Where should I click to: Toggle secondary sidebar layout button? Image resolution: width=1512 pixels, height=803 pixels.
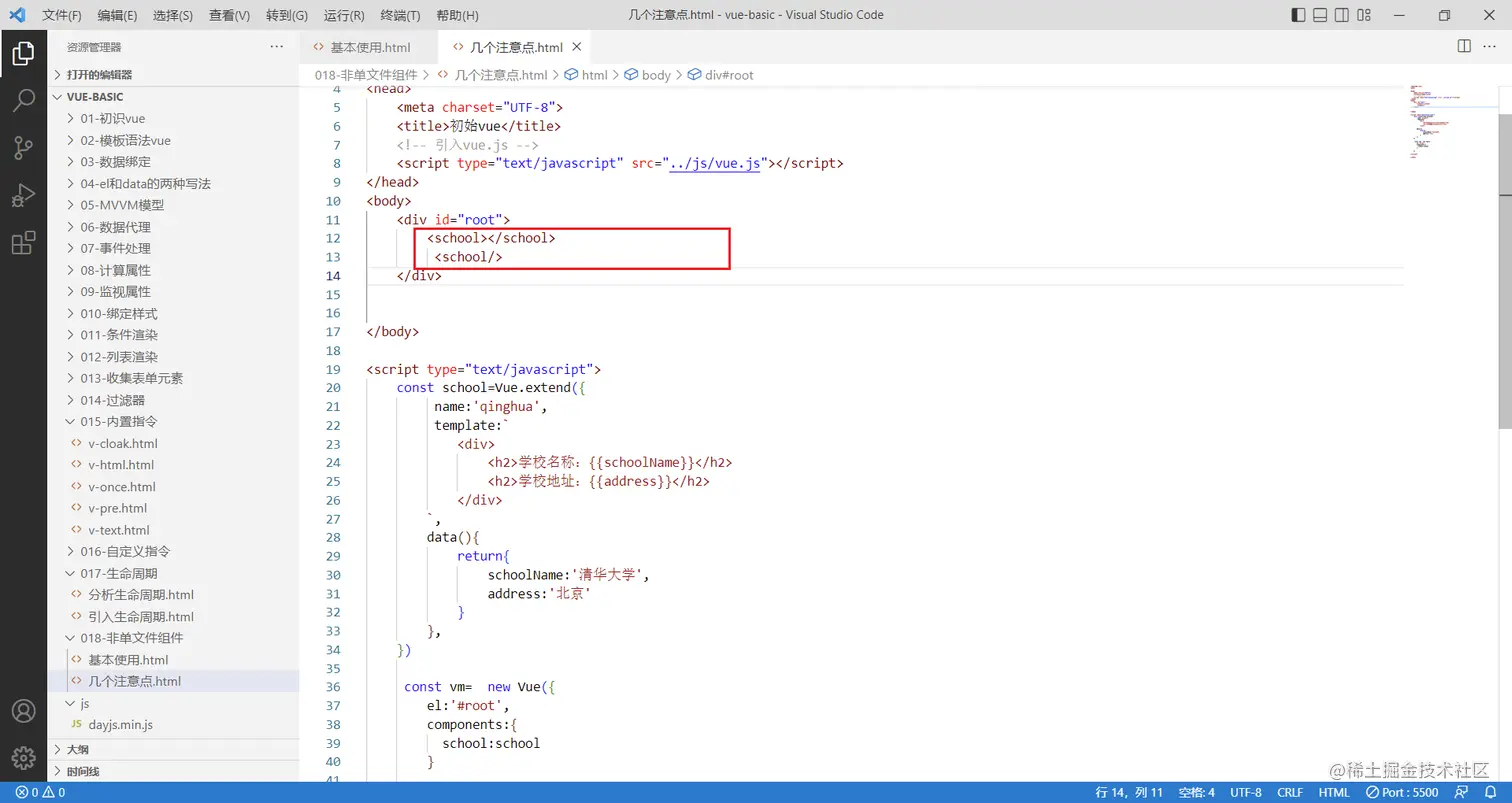[x=1342, y=15]
